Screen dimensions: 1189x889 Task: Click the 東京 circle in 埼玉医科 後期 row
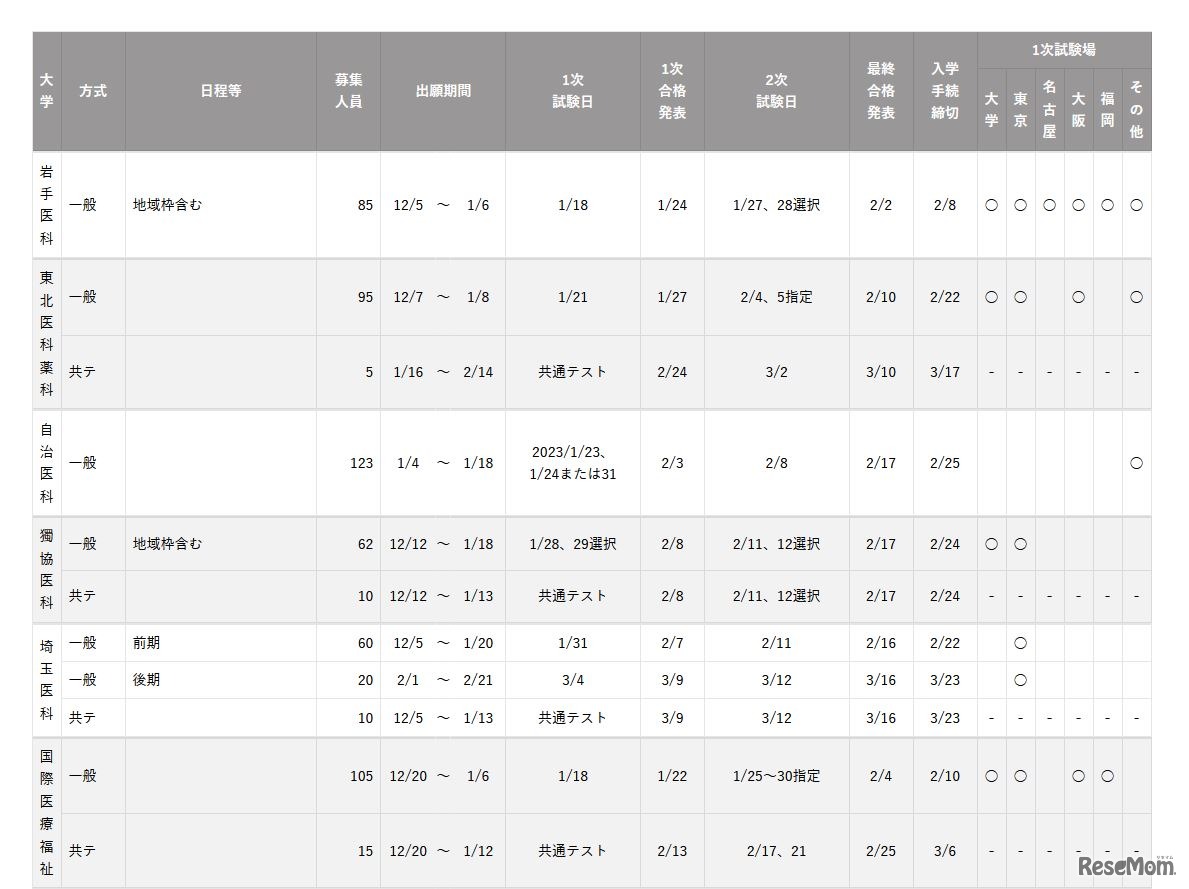[x=1020, y=680]
